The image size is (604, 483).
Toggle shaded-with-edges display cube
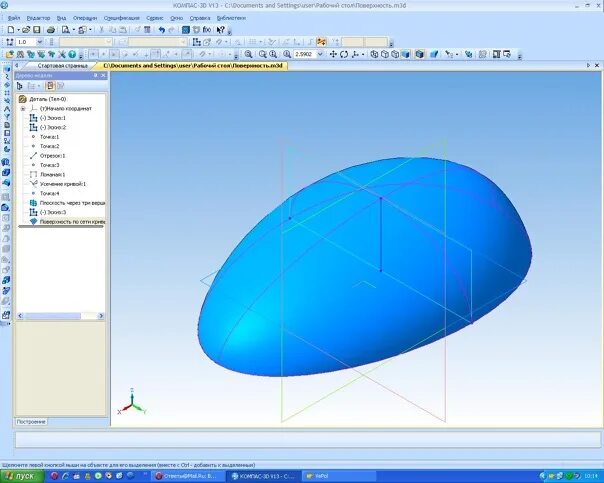tap(419, 54)
